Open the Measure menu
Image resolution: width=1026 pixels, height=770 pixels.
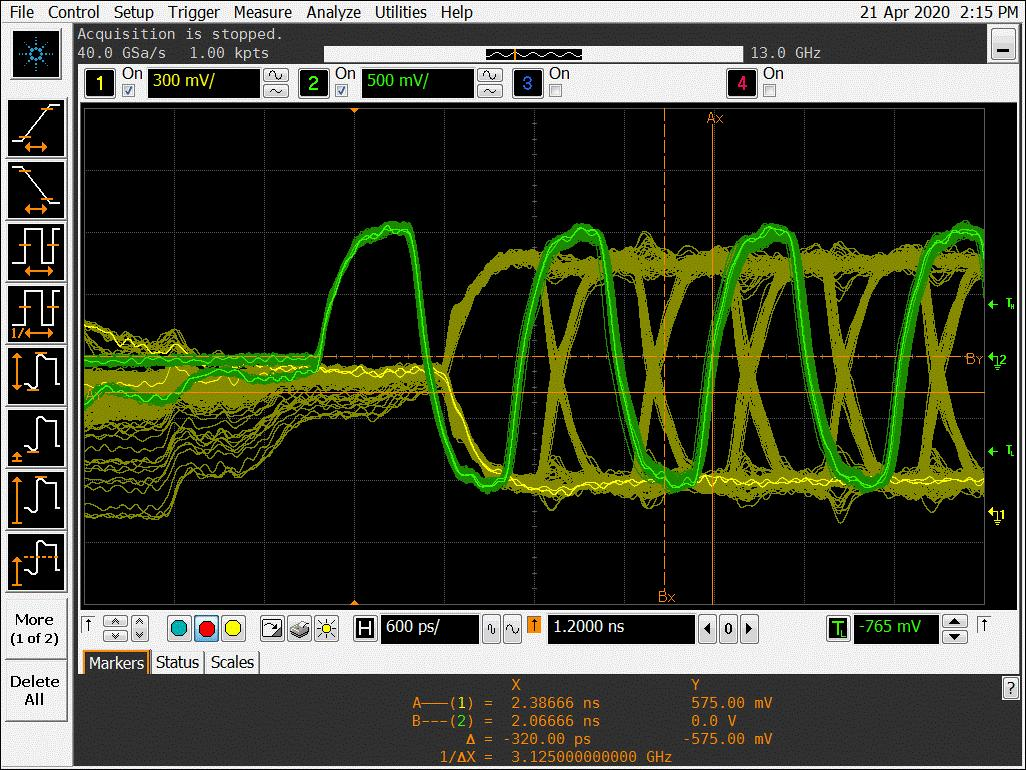click(263, 12)
